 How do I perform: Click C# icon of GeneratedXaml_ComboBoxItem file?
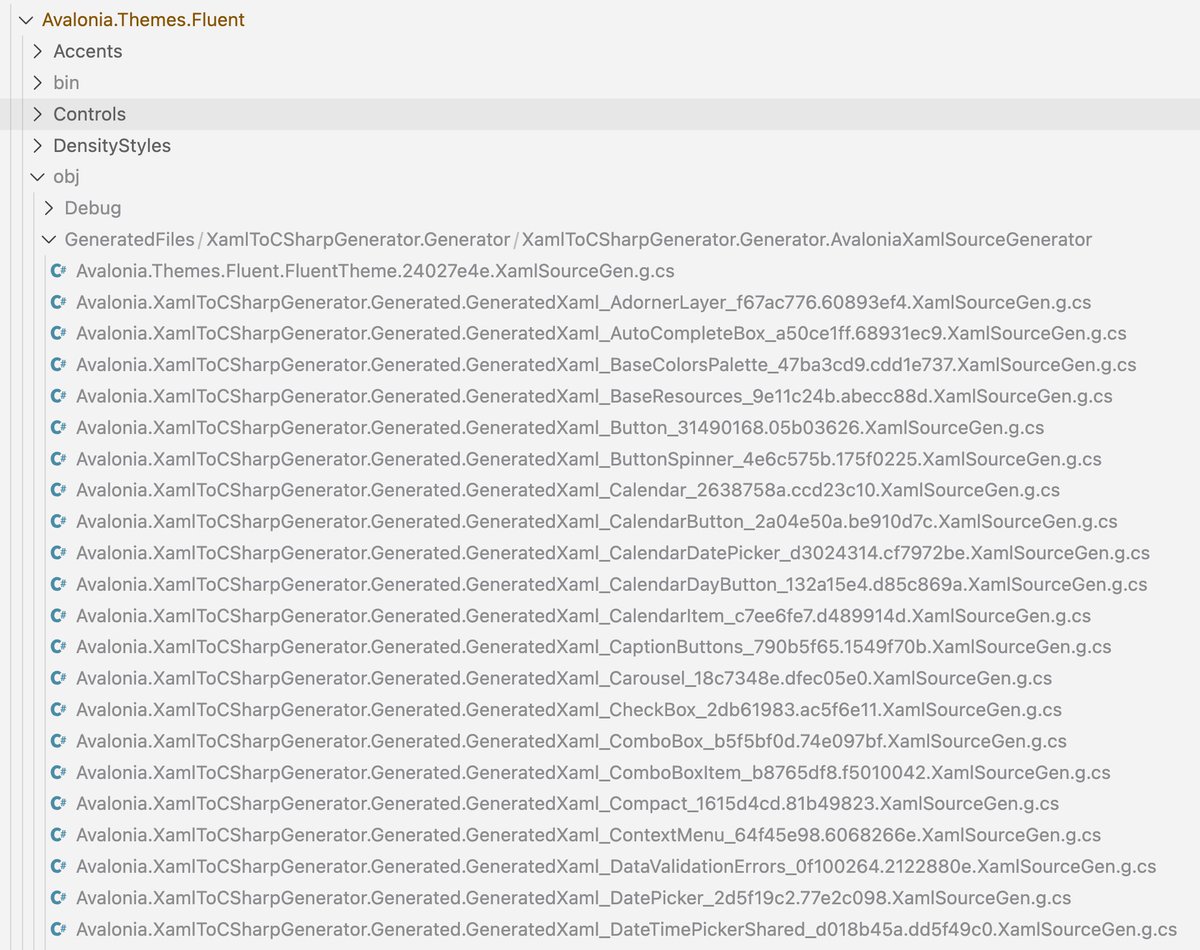(x=59, y=773)
